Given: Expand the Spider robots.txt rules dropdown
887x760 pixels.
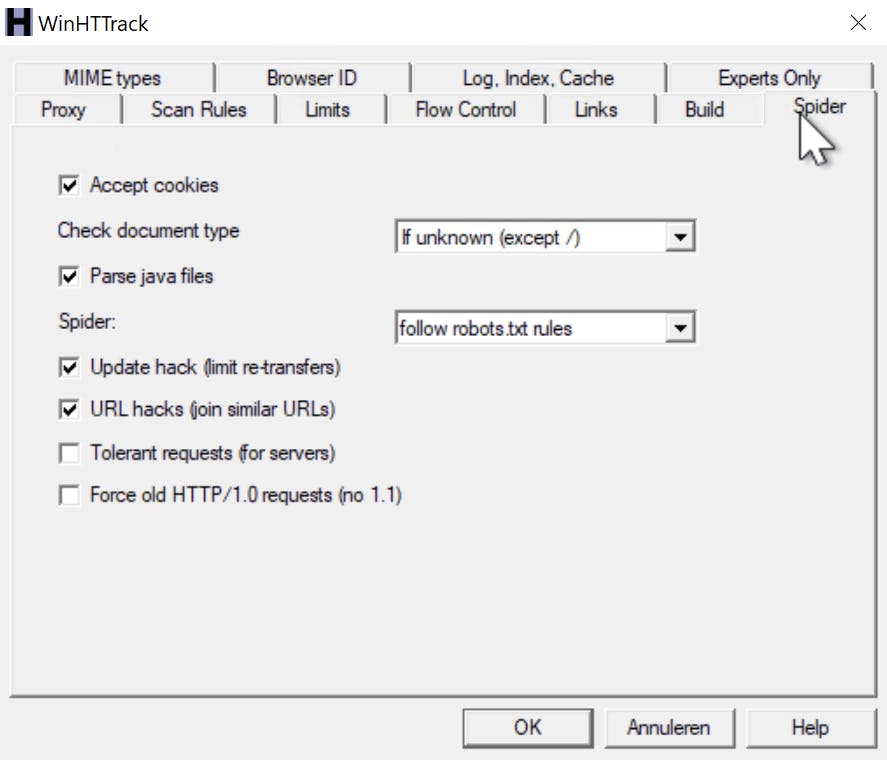Looking at the screenshot, I should [680, 328].
